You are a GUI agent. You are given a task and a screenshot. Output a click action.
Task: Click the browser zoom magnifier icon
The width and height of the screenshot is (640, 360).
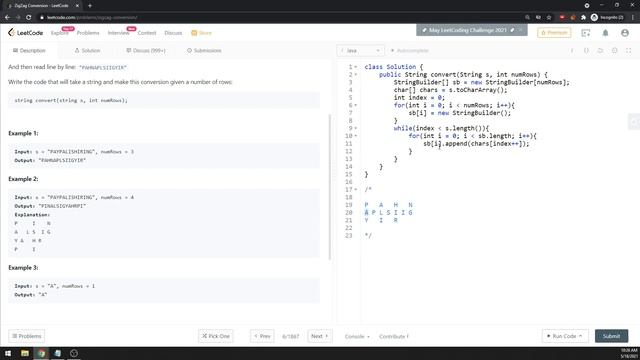point(527,18)
